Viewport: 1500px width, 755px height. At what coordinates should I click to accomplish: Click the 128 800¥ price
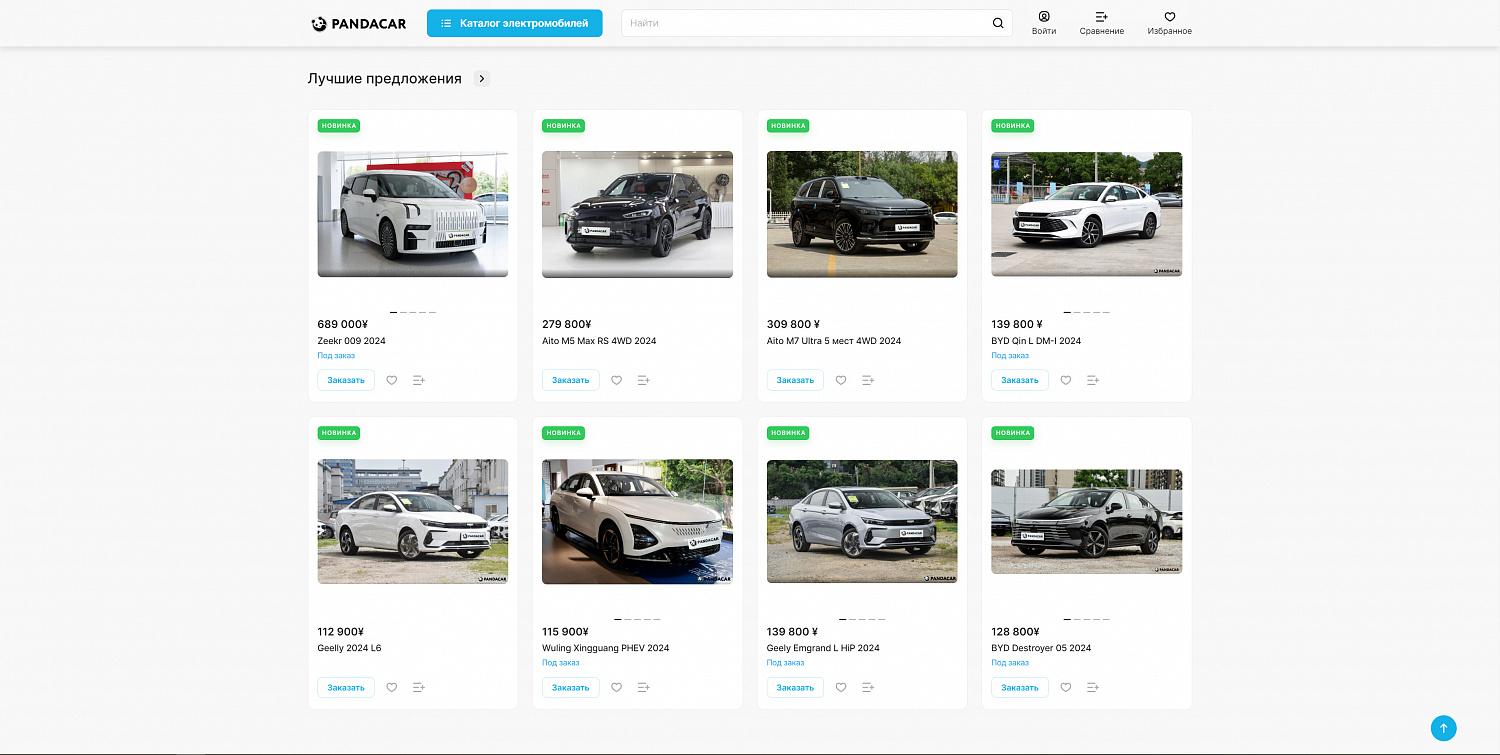[x=1016, y=631]
